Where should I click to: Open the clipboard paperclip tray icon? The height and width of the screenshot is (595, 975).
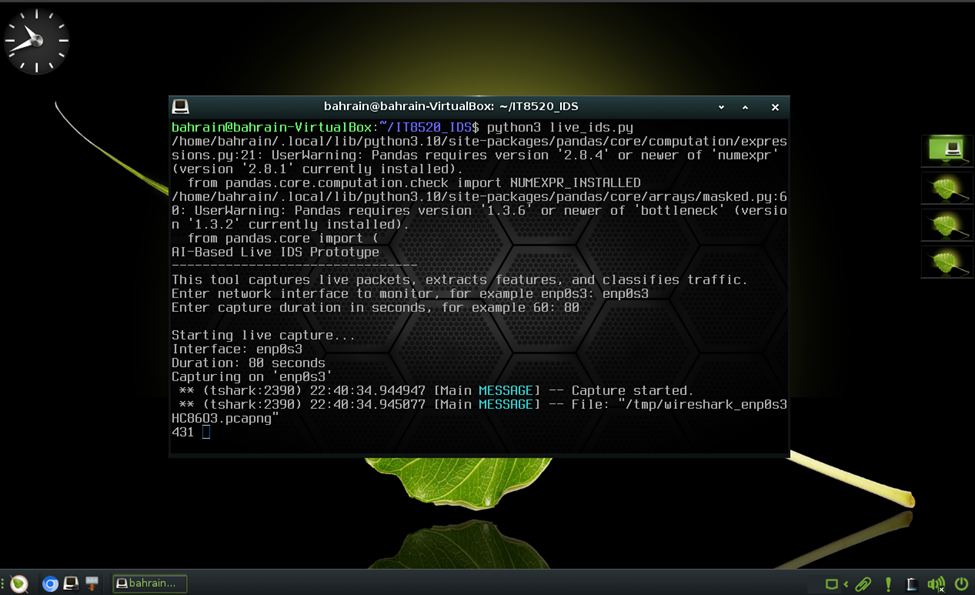pos(863,584)
